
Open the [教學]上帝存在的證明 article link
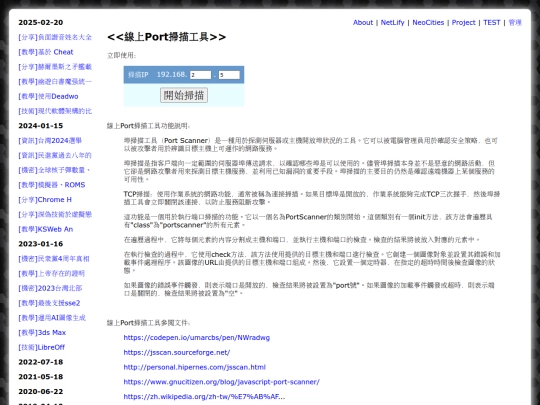(52, 273)
